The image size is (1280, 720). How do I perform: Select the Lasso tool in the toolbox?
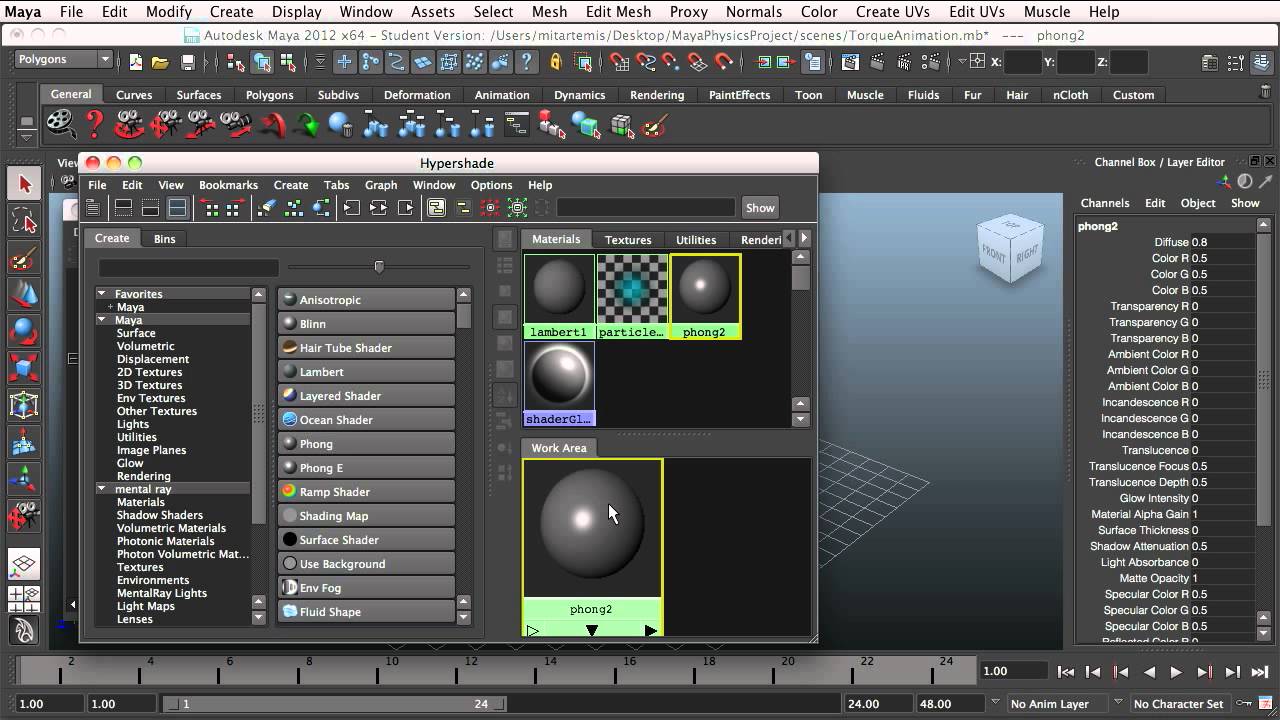point(25,221)
